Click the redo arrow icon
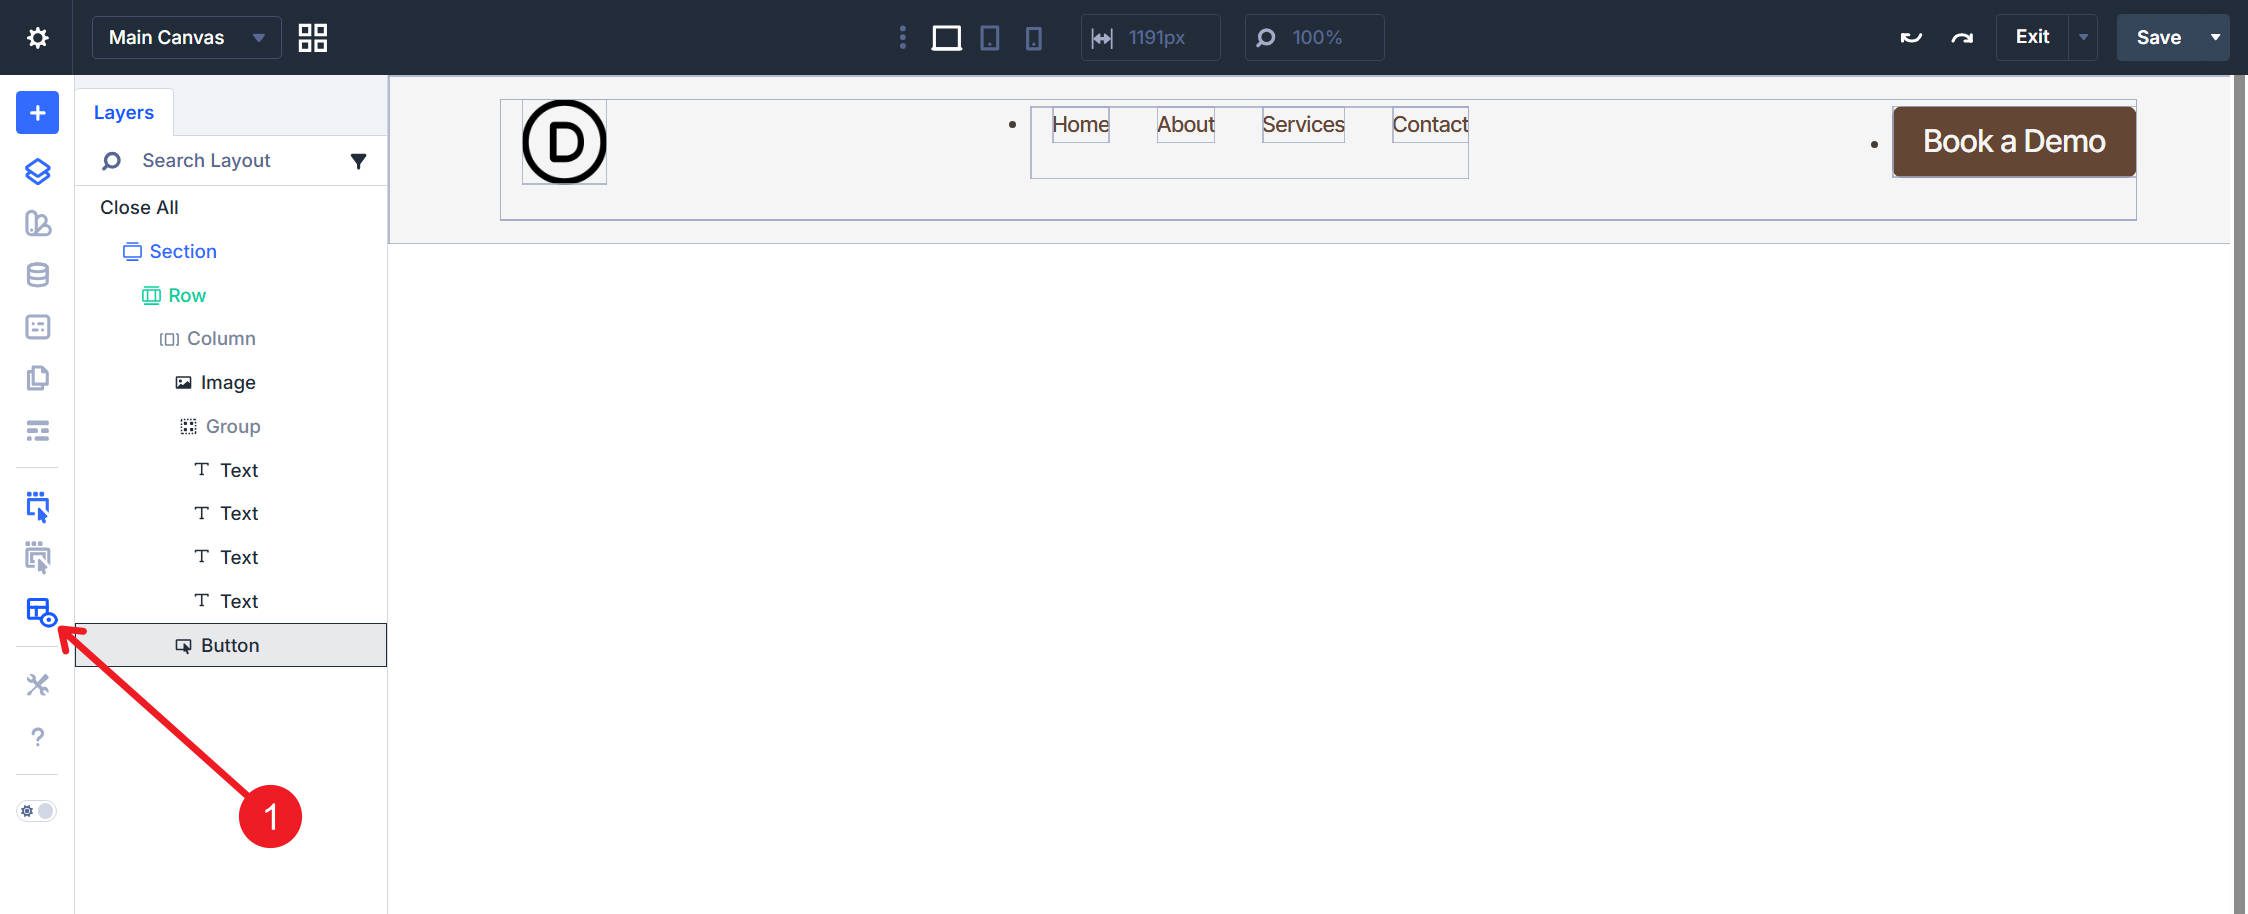 pyautogui.click(x=1962, y=38)
